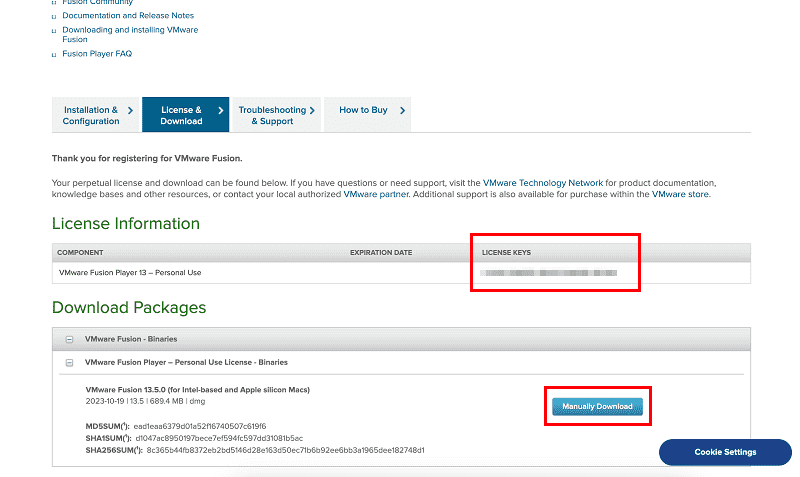Click the EXPIRATION DATE column header
The image size is (800, 477).
[381, 253]
